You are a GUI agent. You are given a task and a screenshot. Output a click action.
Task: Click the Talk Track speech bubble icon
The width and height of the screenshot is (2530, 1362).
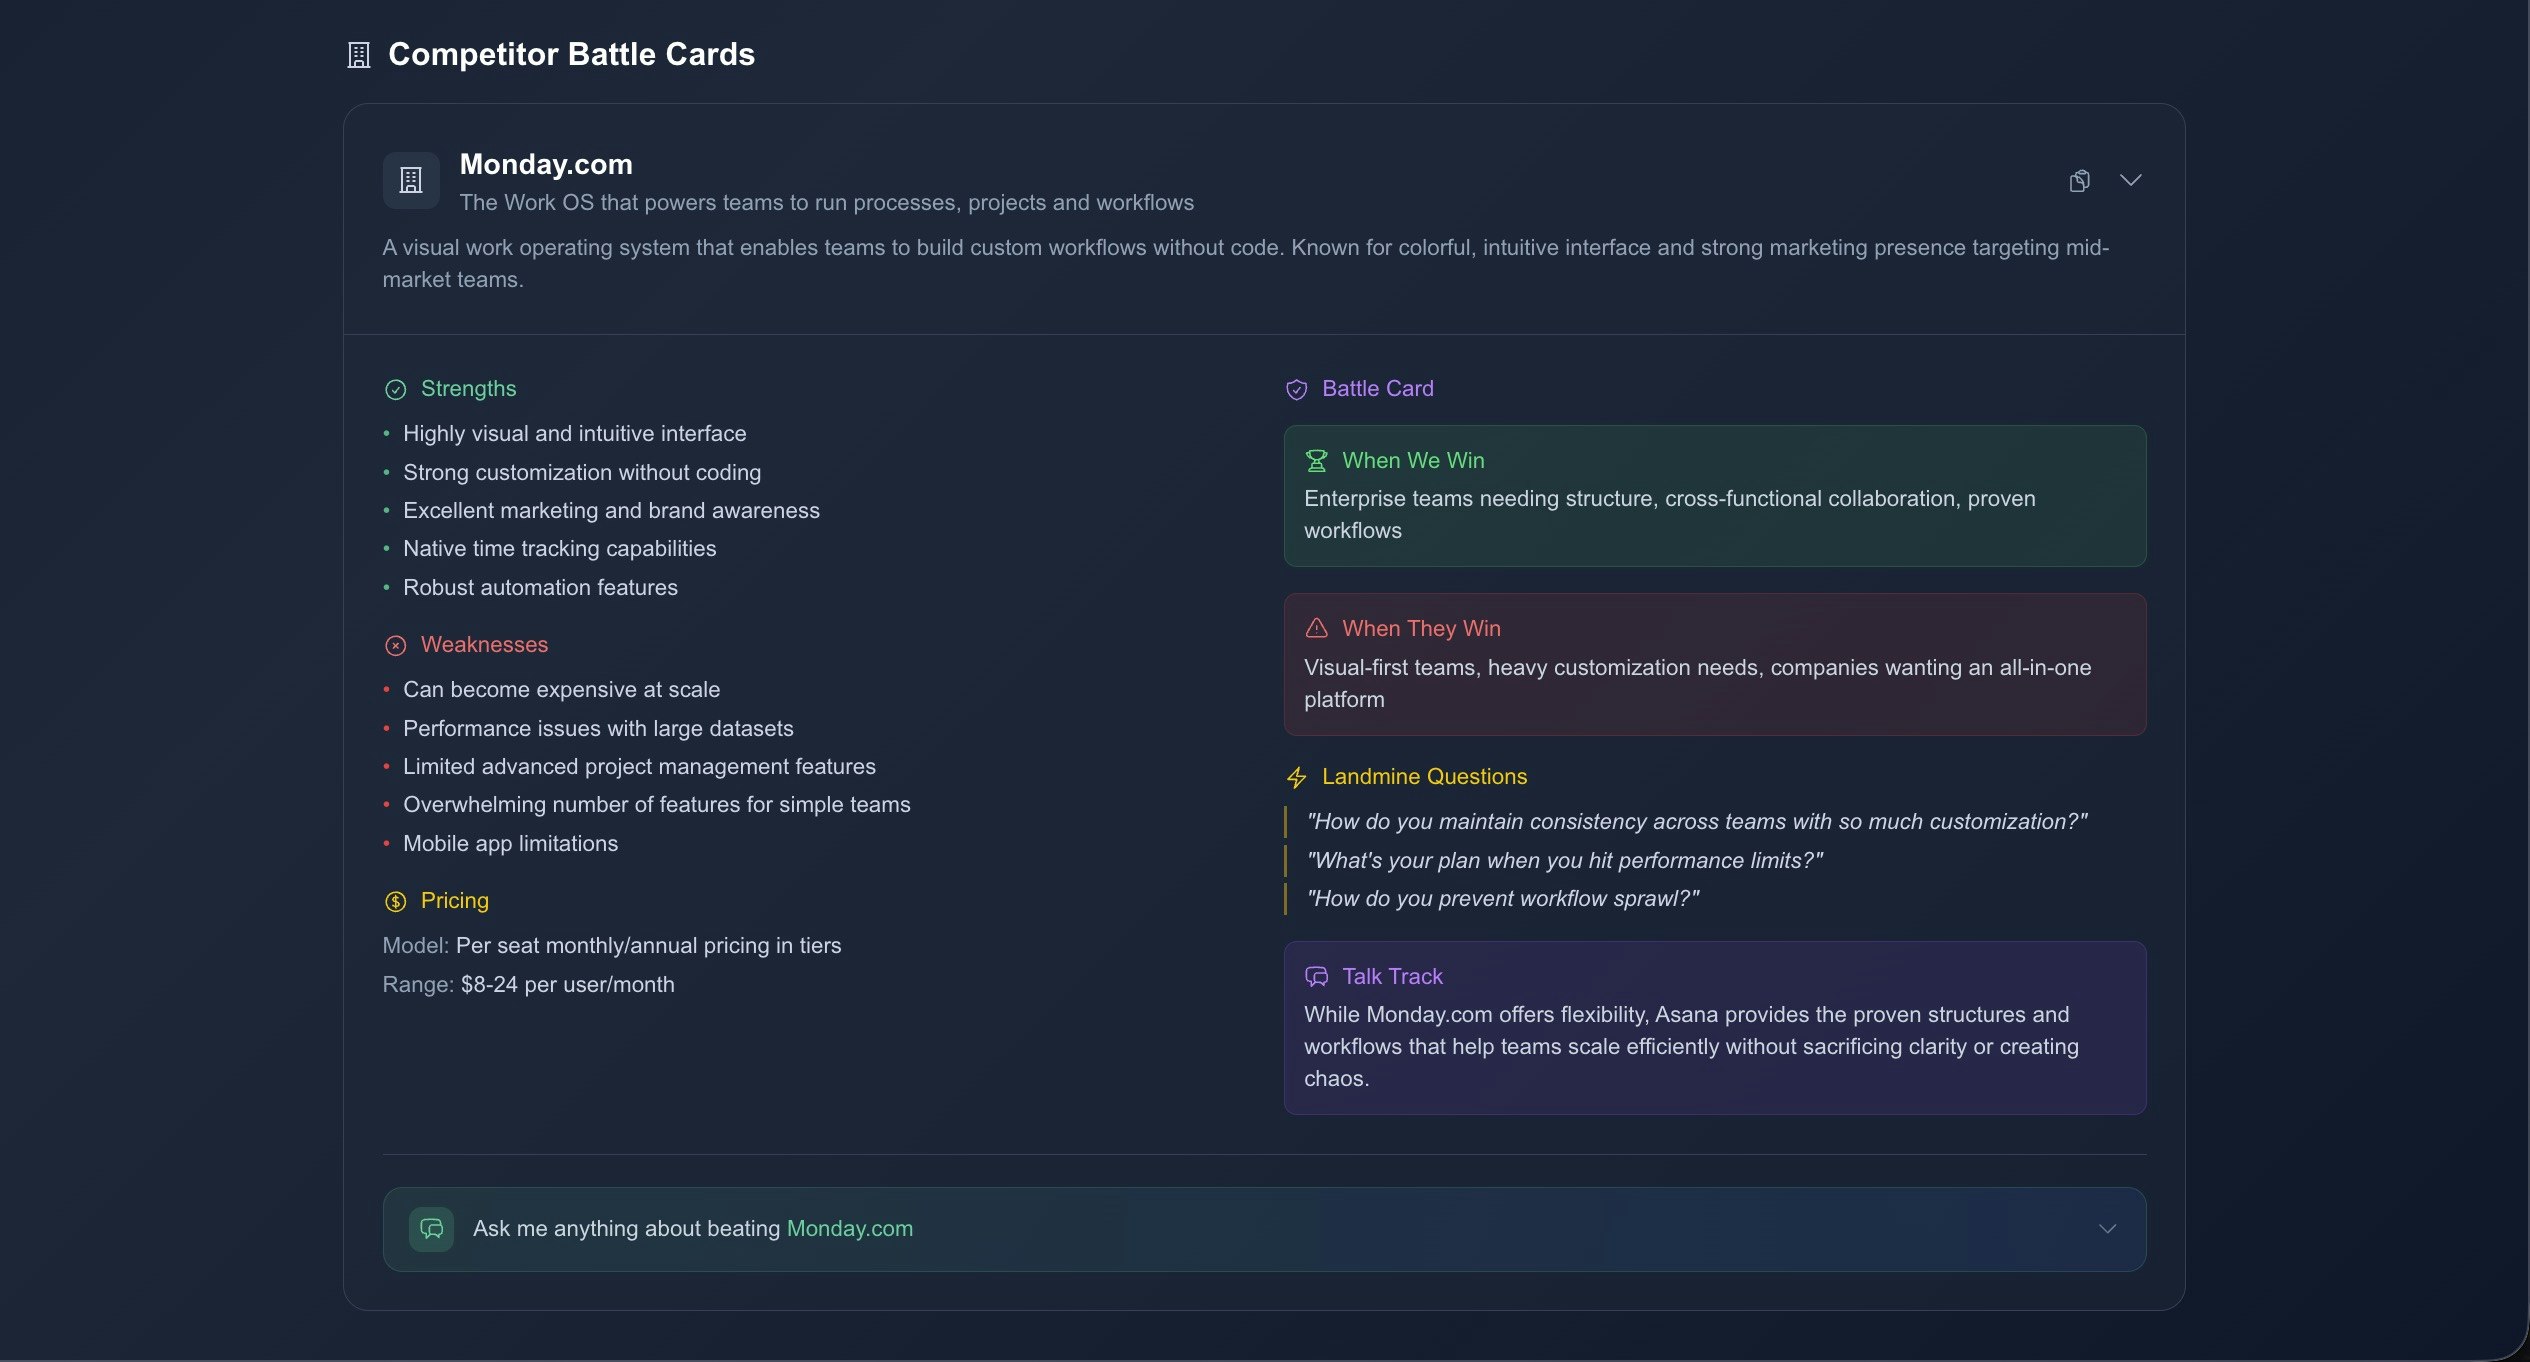pyautogui.click(x=1316, y=976)
